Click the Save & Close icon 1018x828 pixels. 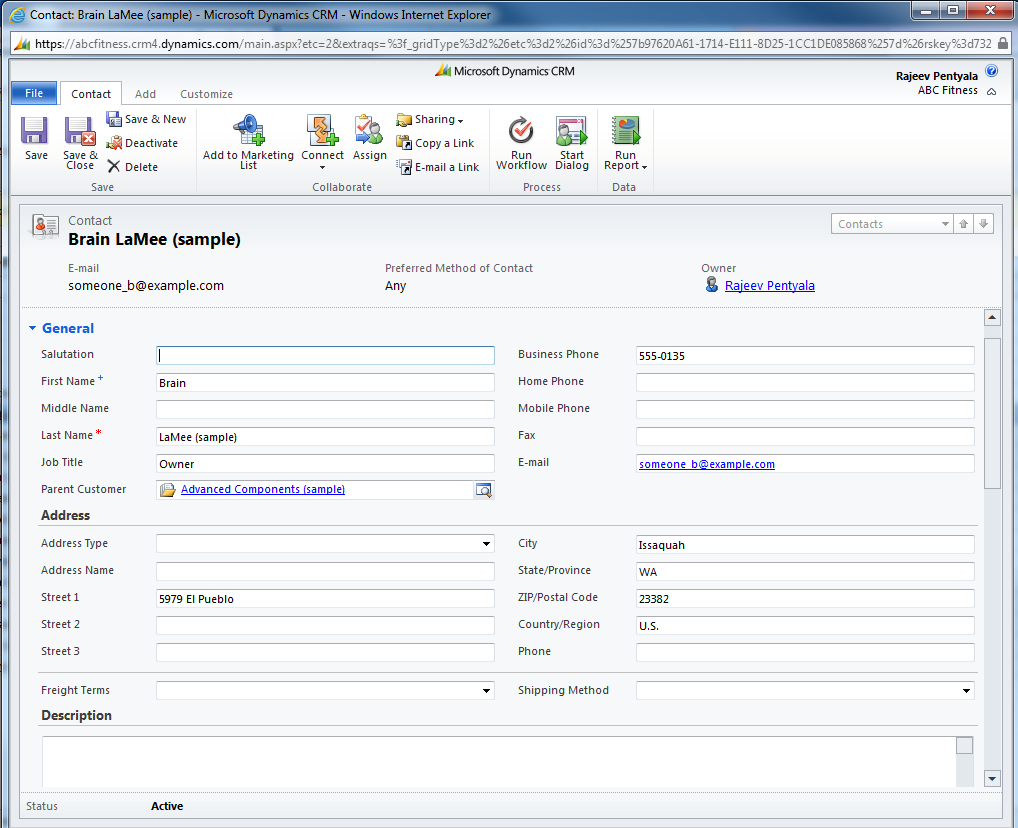[80, 132]
